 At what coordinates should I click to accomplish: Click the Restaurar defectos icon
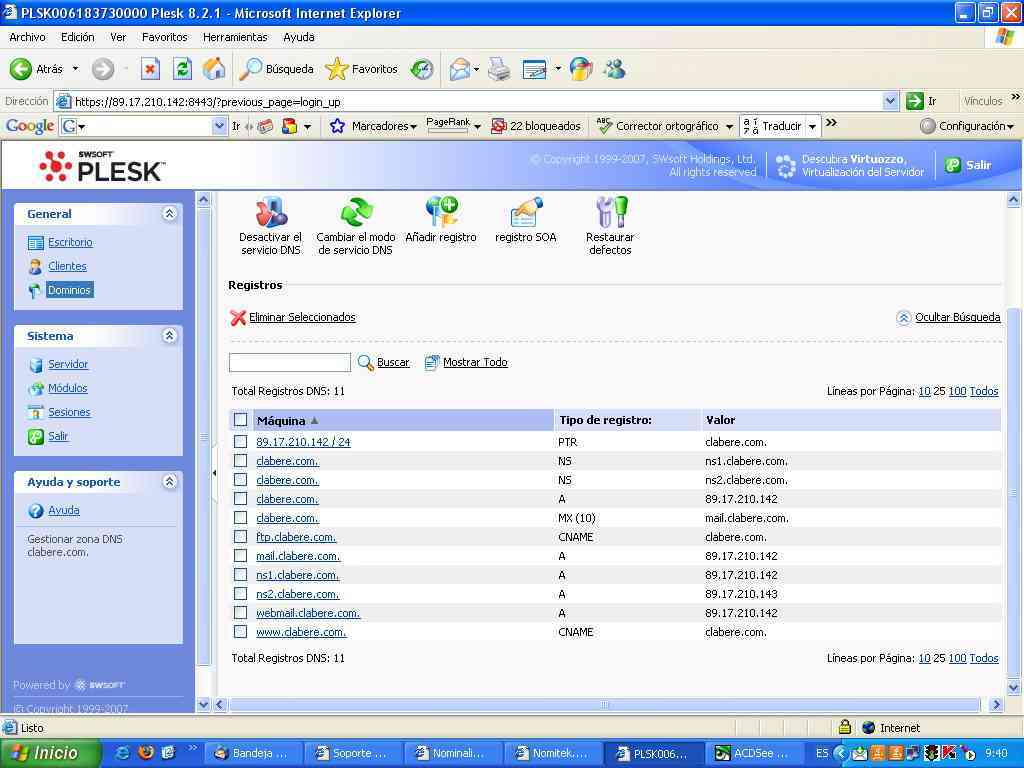pos(611,212)
